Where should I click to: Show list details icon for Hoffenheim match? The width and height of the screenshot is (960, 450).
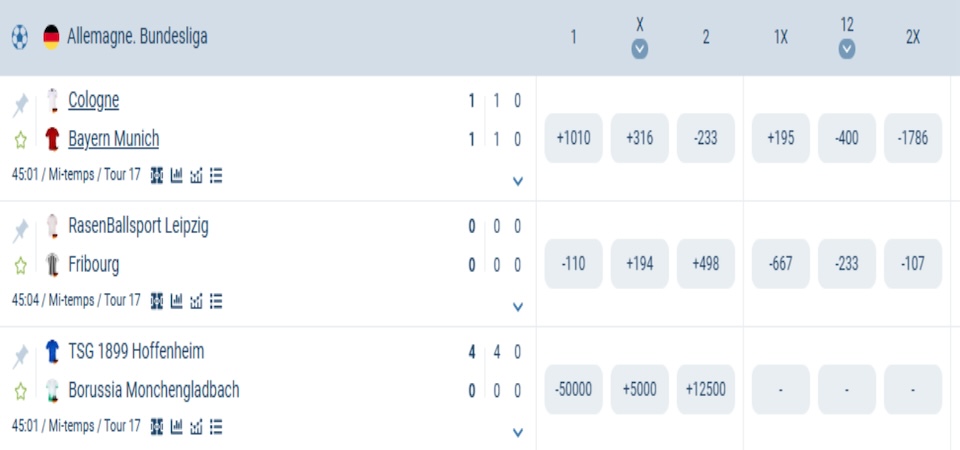[x=216, y=426]
